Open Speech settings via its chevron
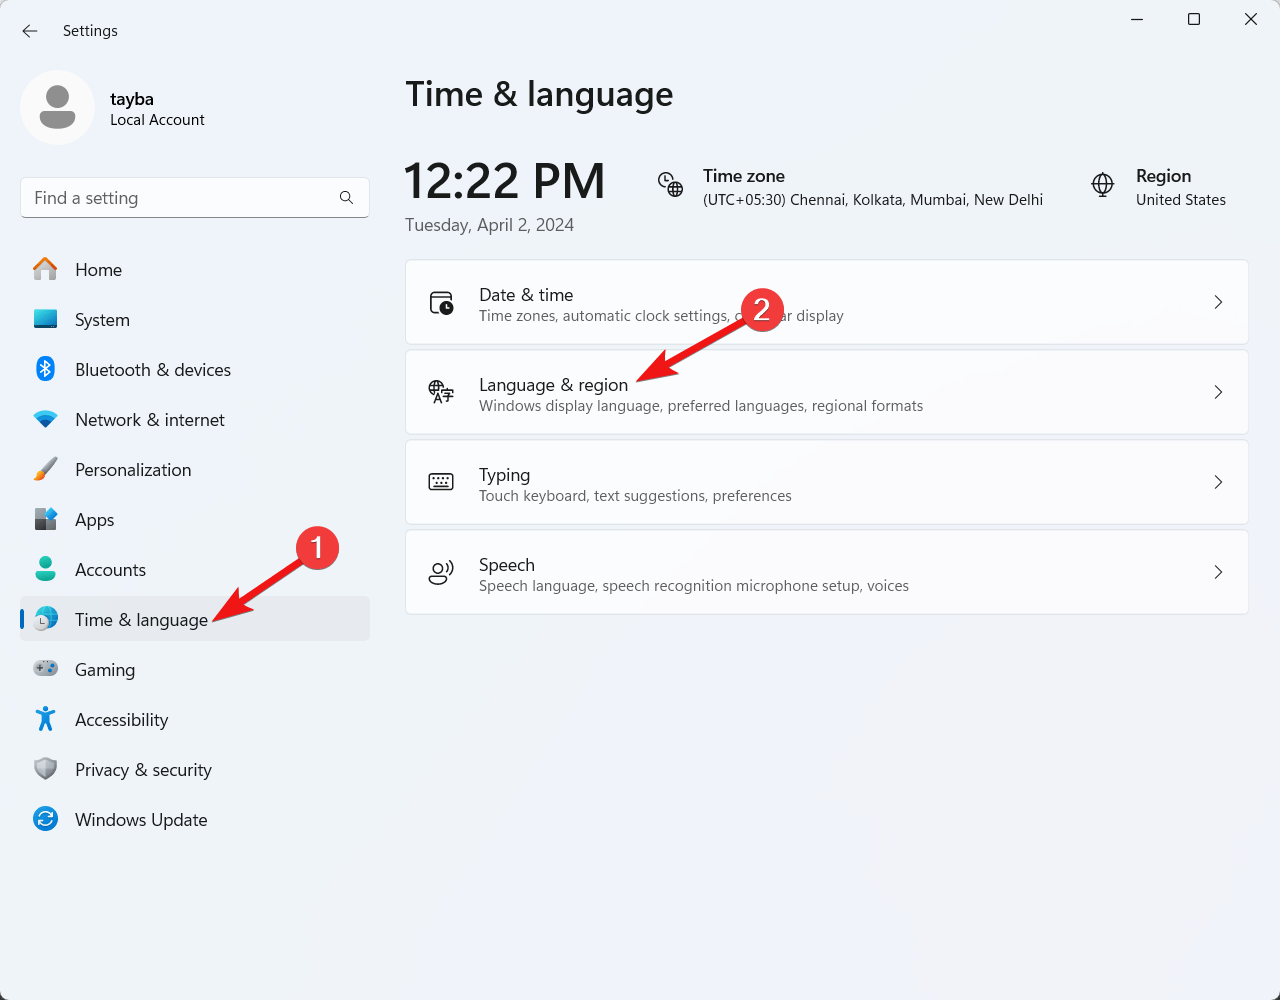 pos(1218,572)
